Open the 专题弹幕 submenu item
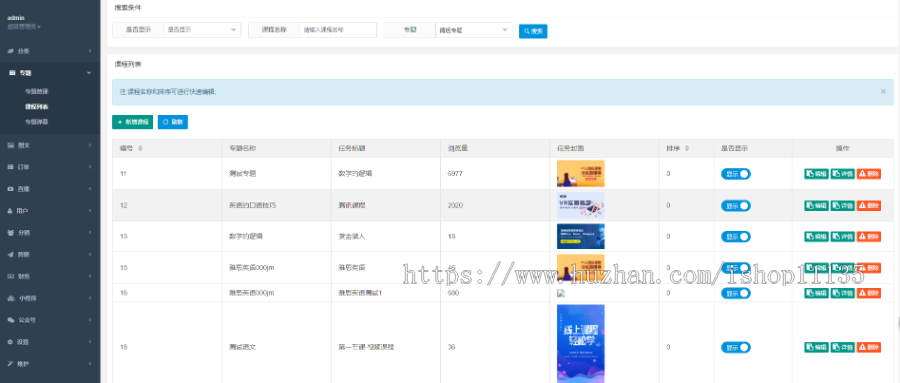 tap(37, 122)
